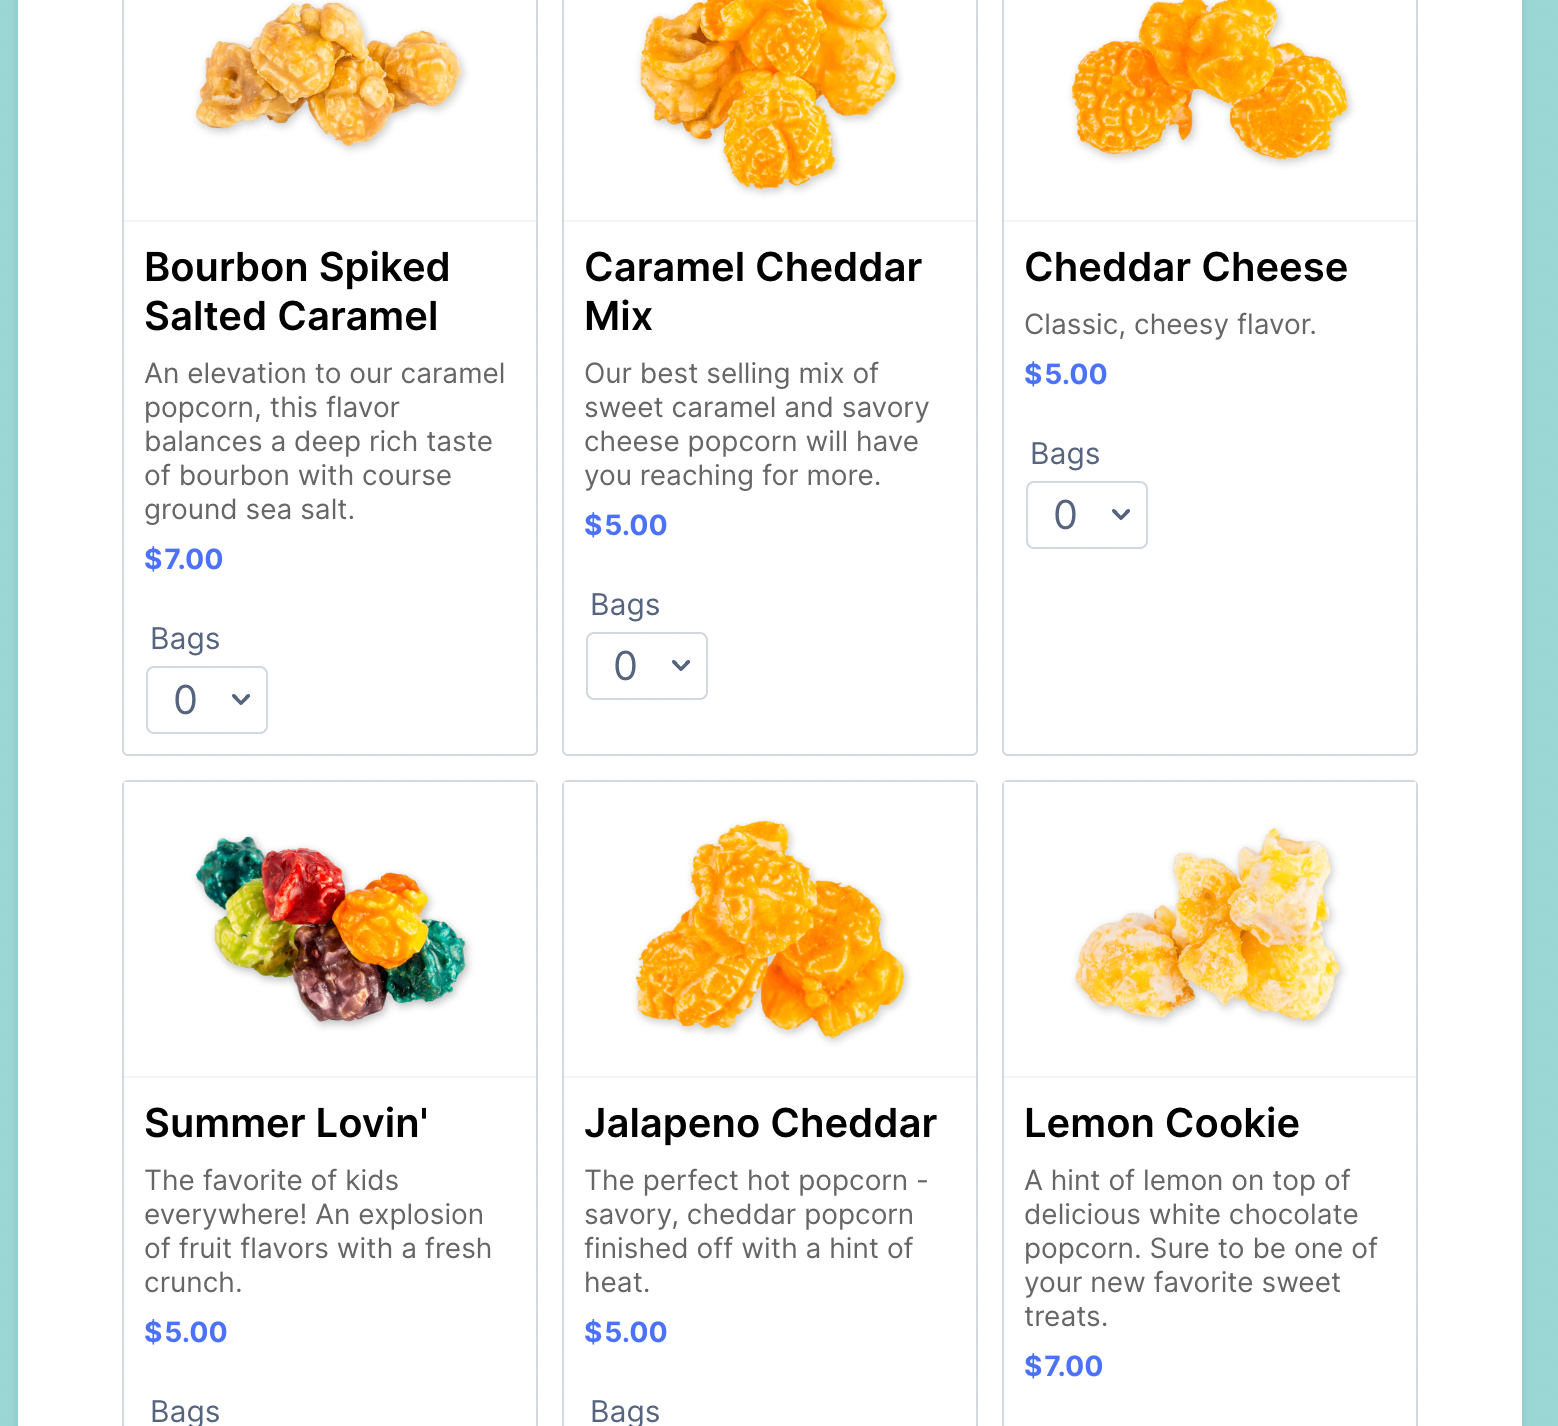The height and width of the screenshot is (1426, 1558).
Task: Open the Bags dropdown for Cheddar Cheese
Action: coord(1086,514)
